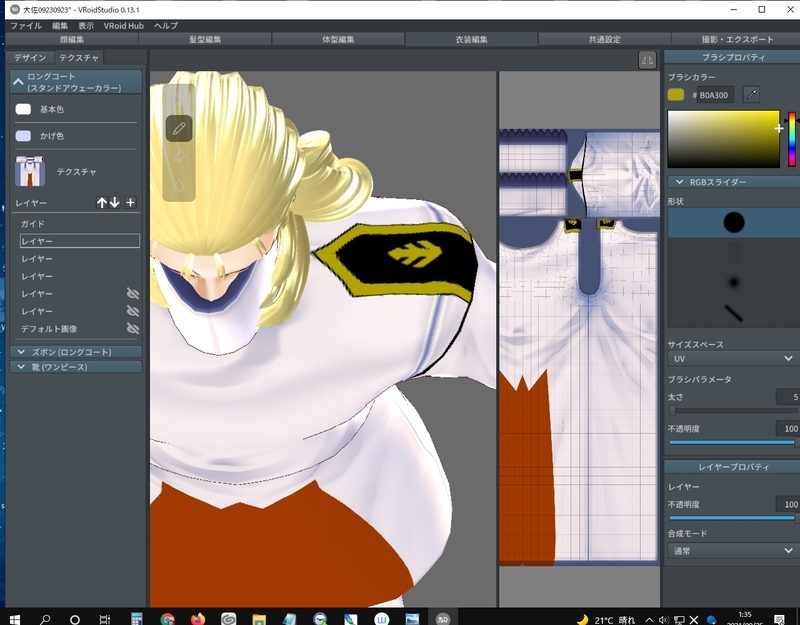Click the volume speaker tray icon
800x625 pixels.
(664, 620)
